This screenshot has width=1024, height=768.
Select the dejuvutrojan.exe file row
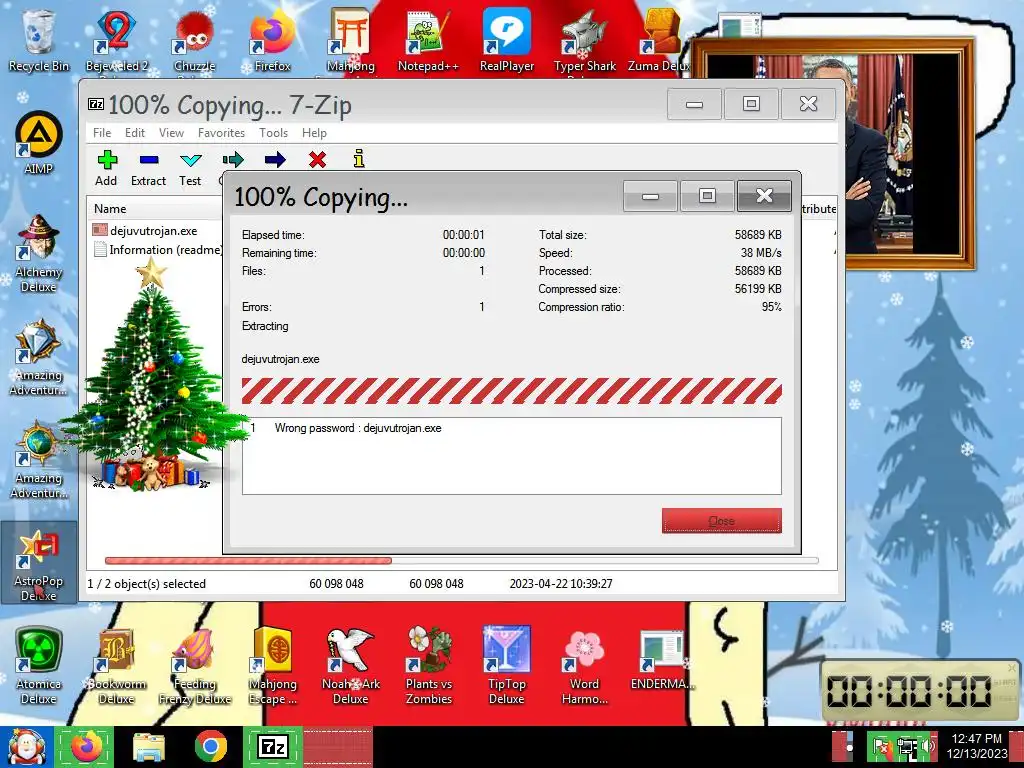click(154, 231)
